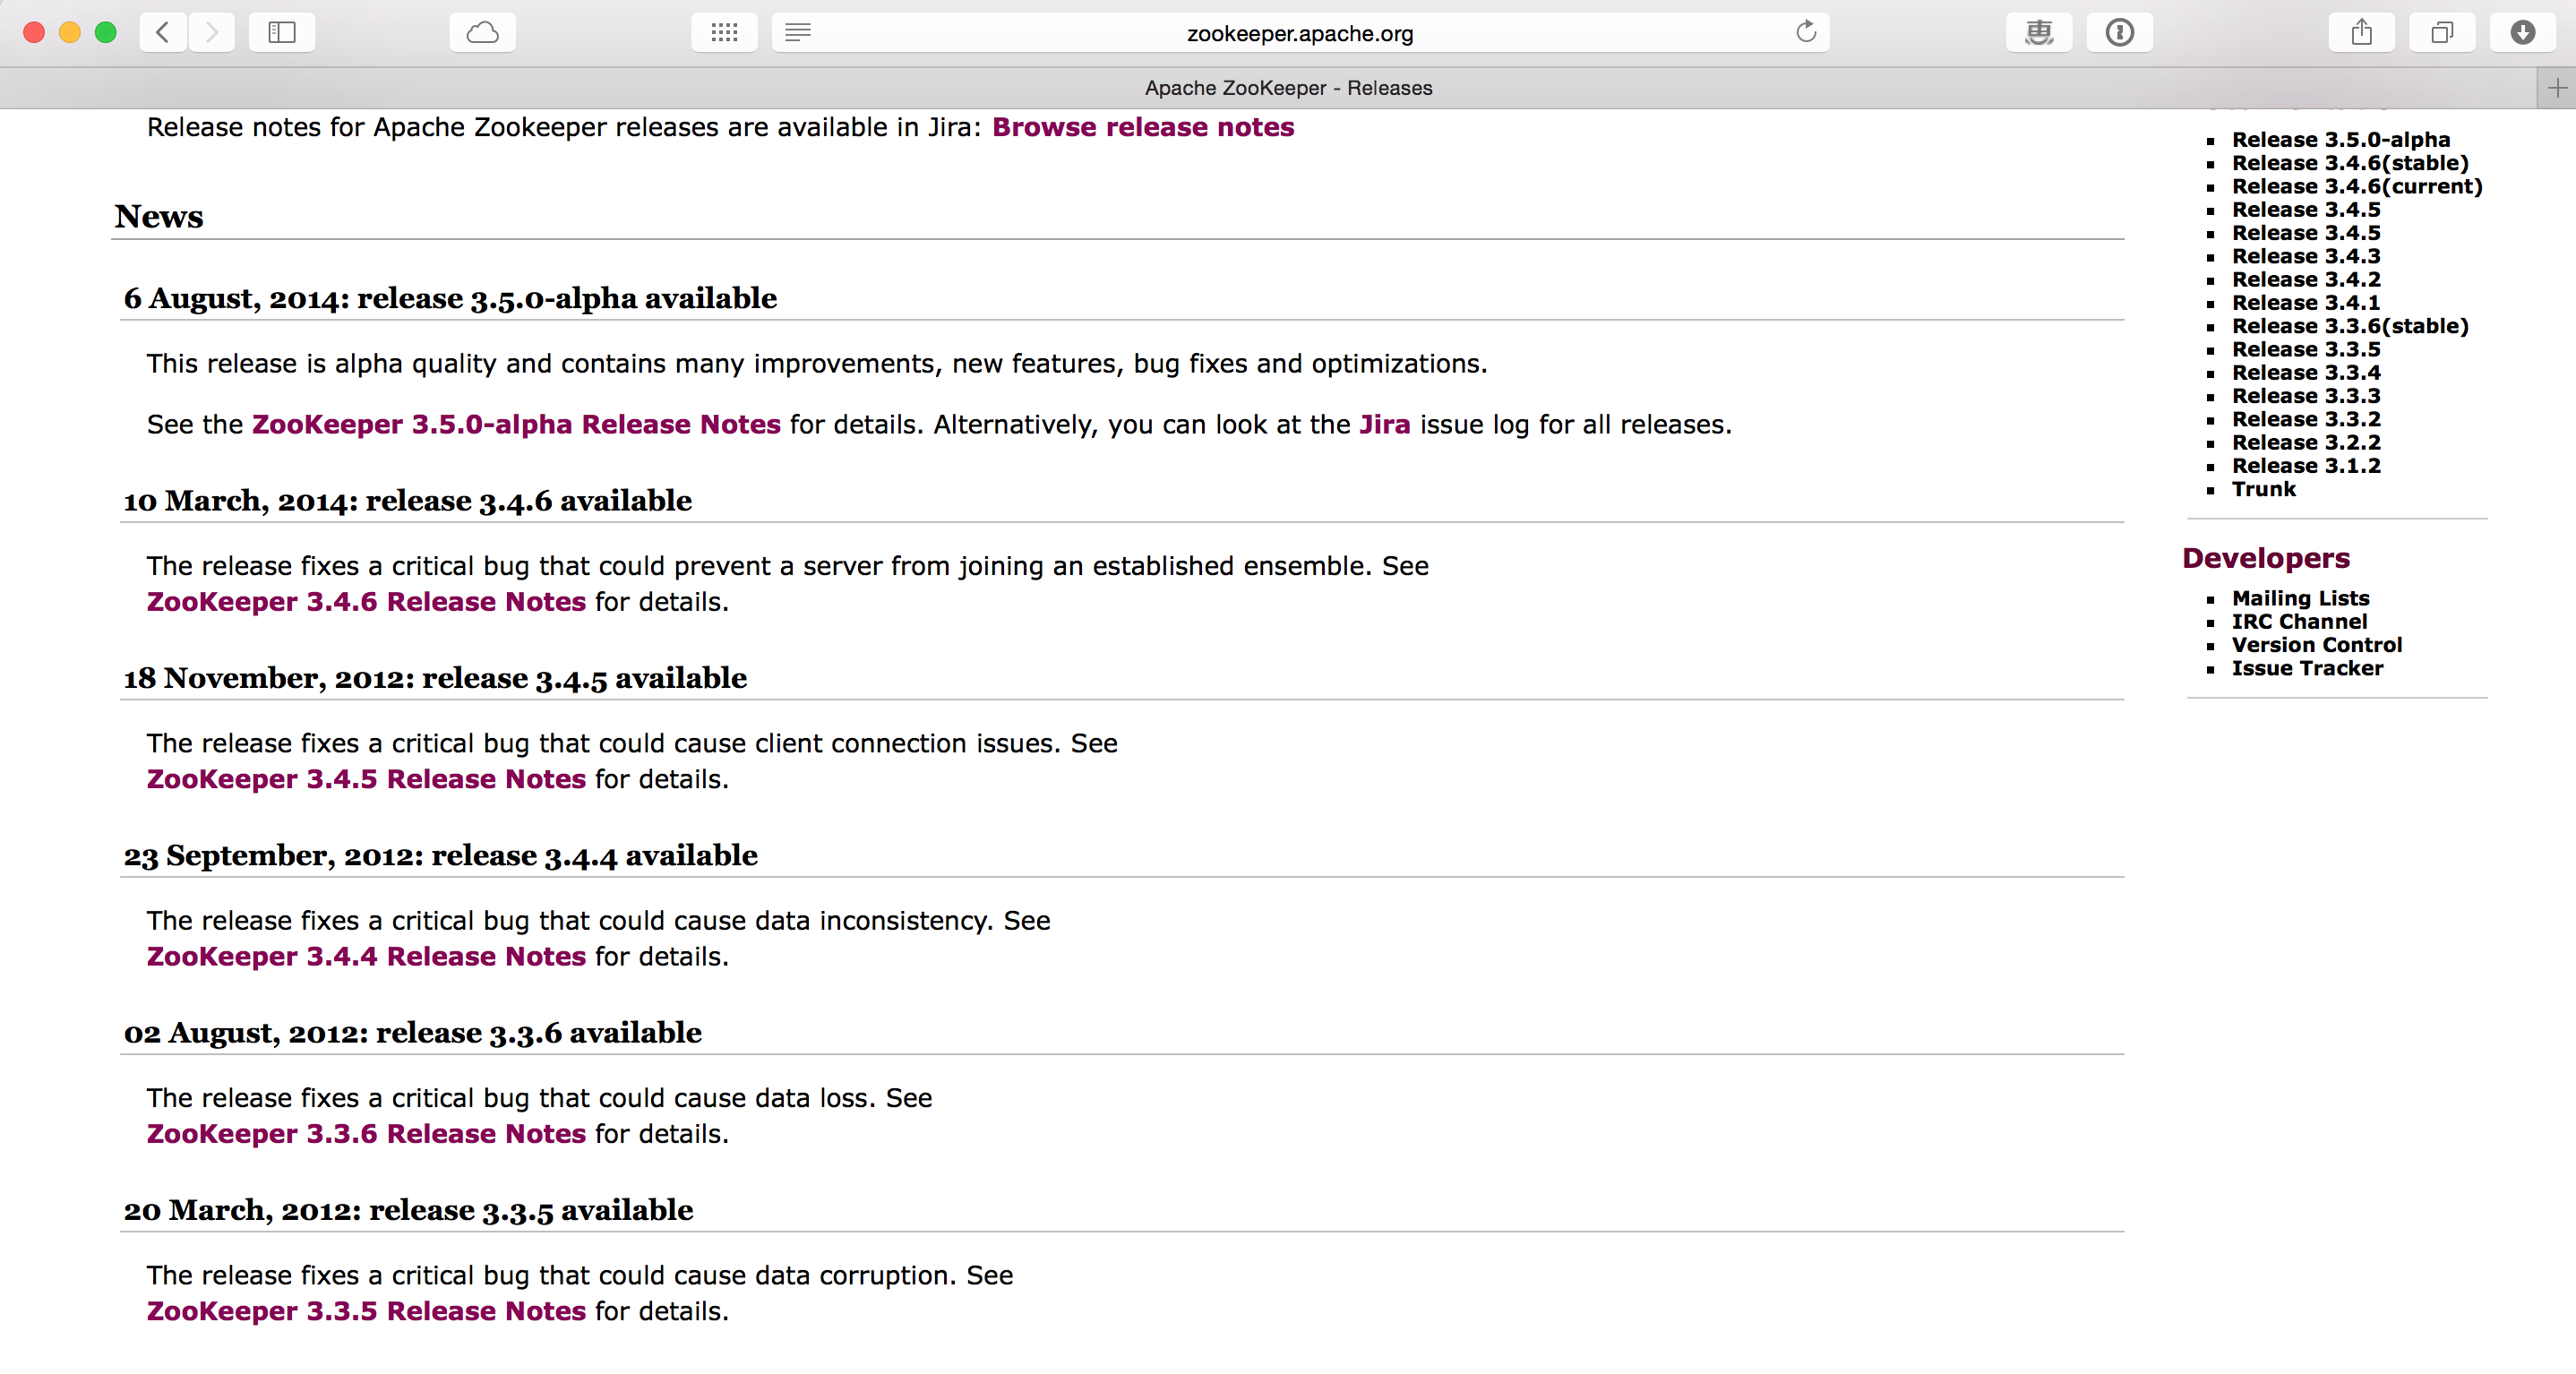This screenshot has height=1374, width=2576.
Task: Reload the page using refresh icon
Action: tap(1805, 33)
